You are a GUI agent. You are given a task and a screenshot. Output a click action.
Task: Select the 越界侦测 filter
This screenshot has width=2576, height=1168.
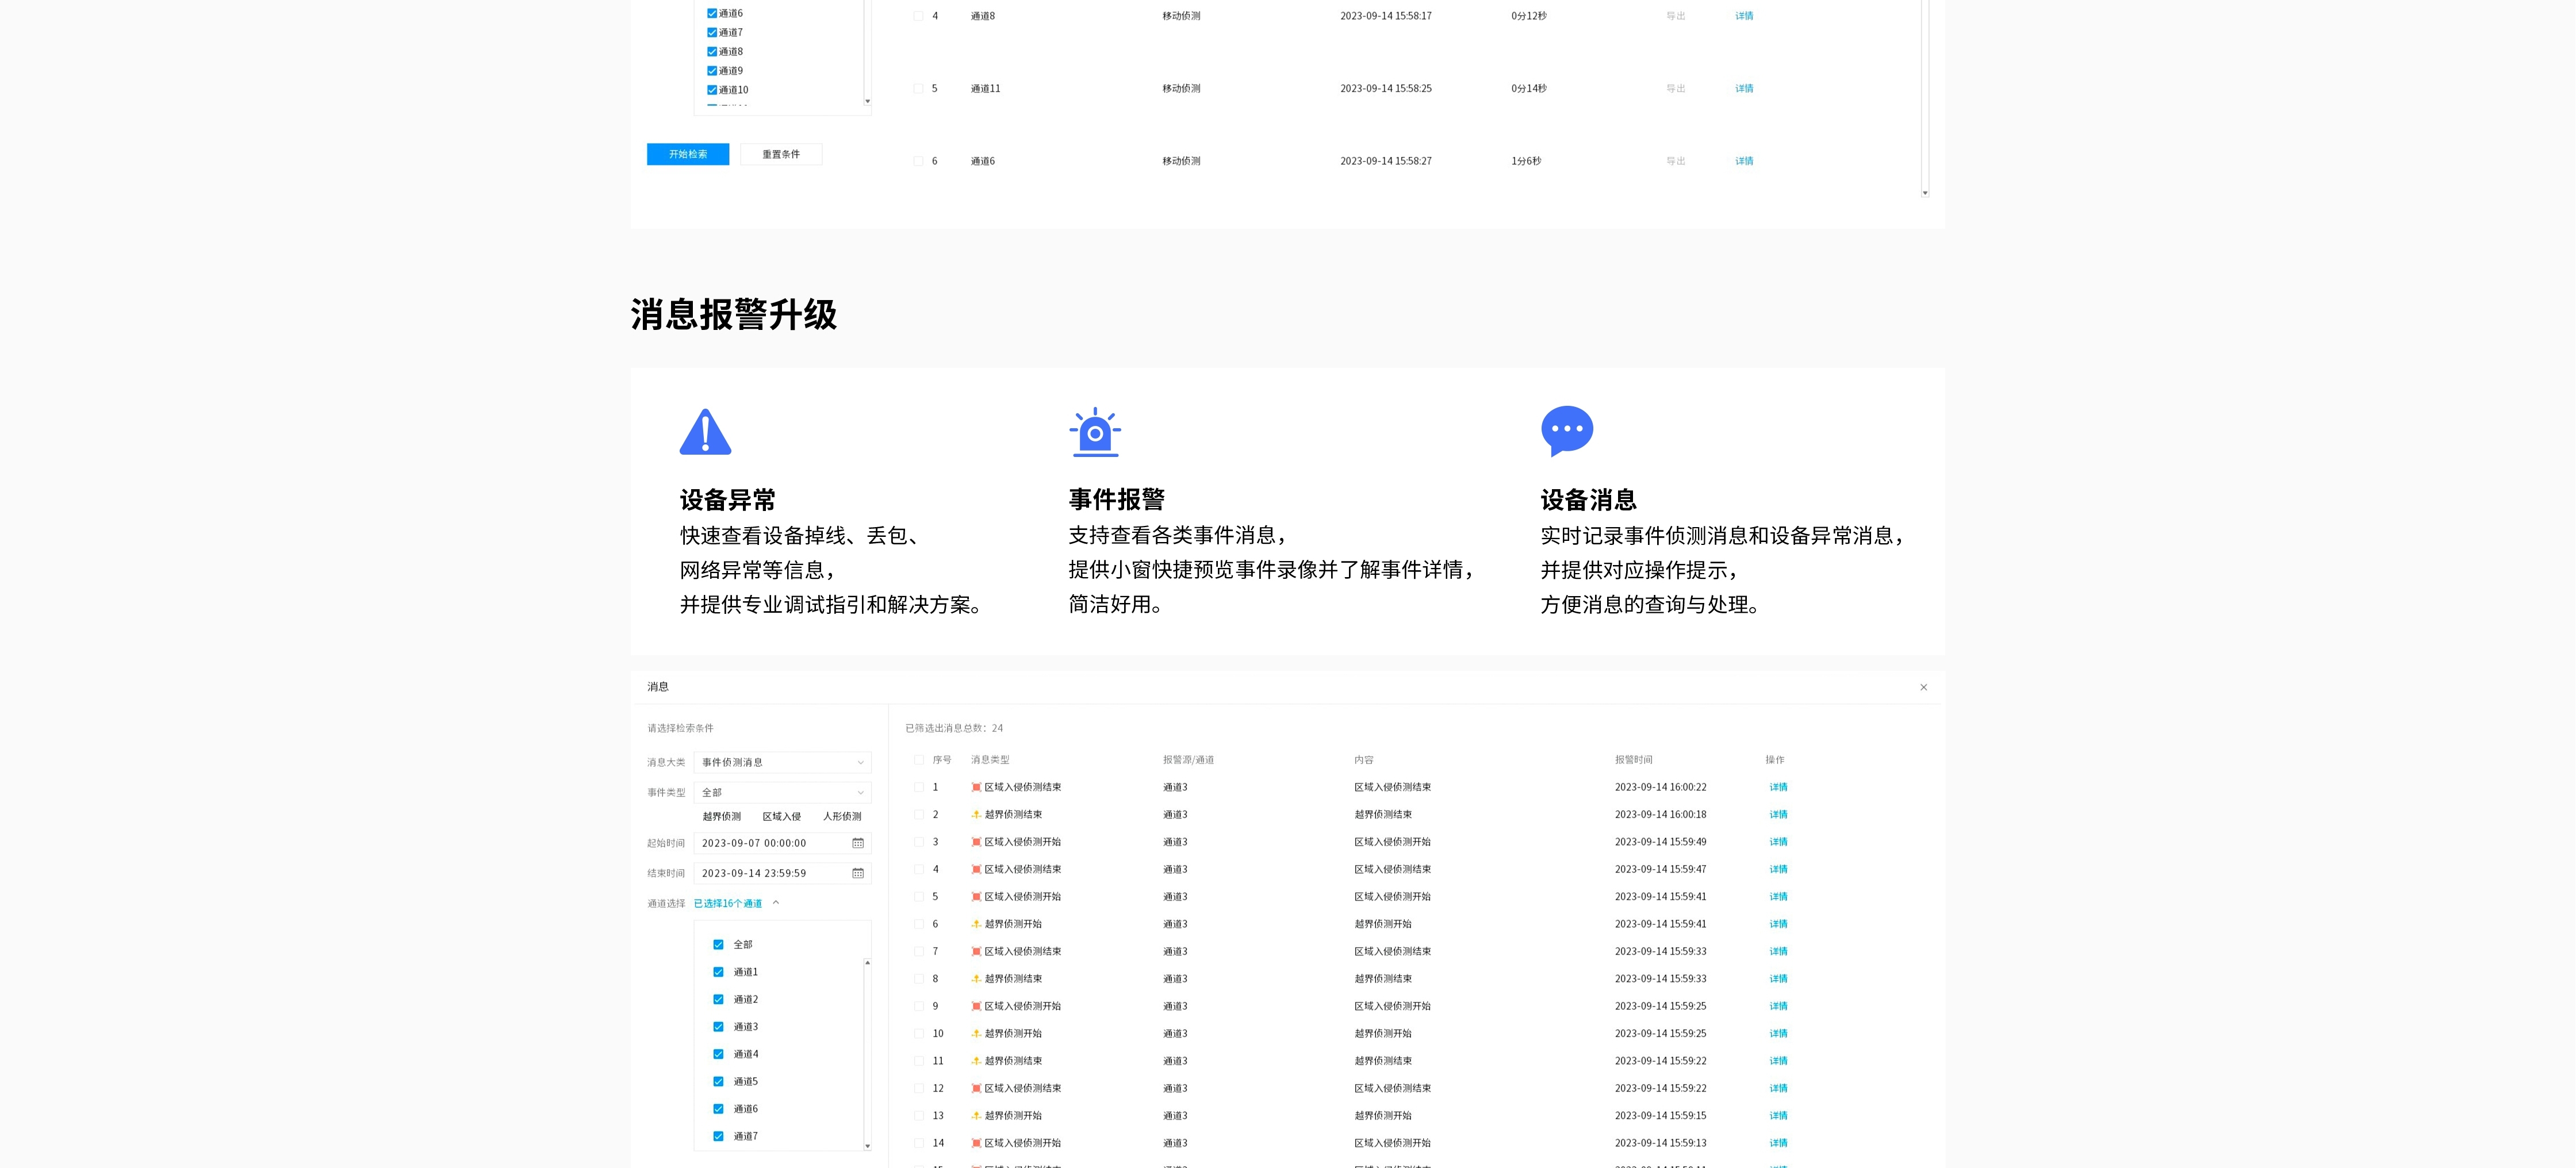click(x=722, y=817)
